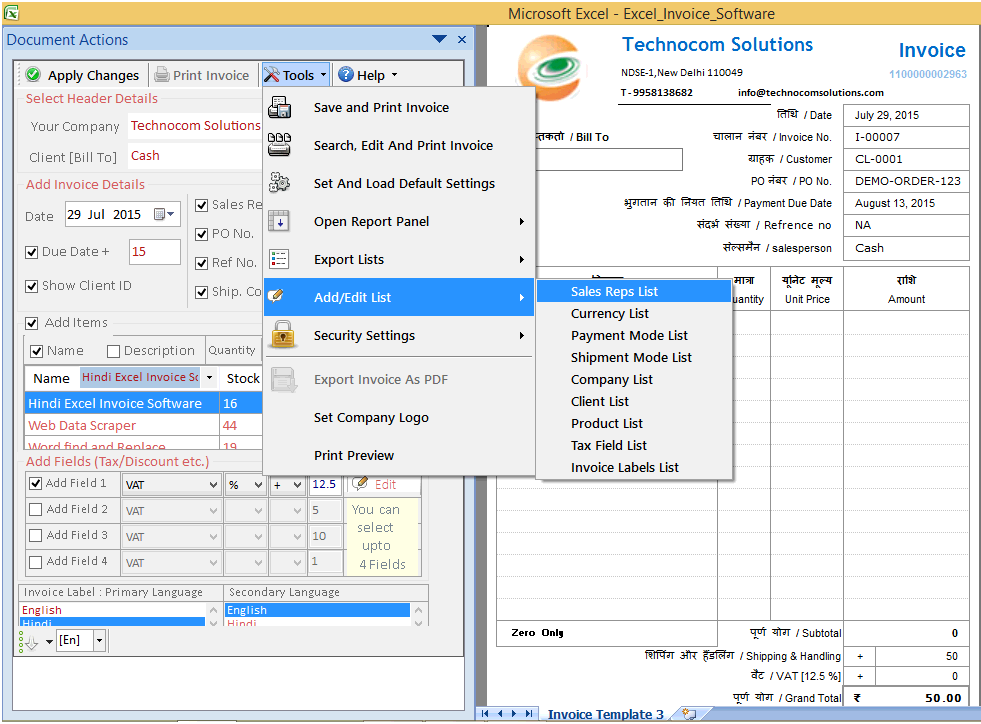Open Tax Field List

point(634,446)
